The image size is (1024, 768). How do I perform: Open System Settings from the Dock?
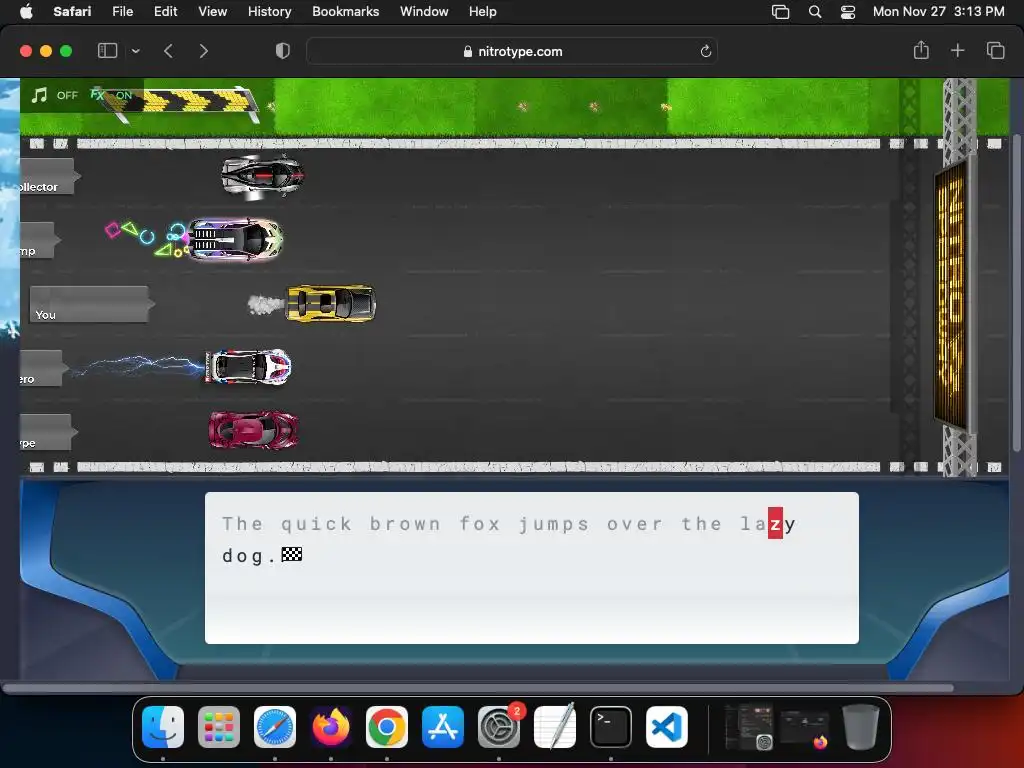[499, 727]
